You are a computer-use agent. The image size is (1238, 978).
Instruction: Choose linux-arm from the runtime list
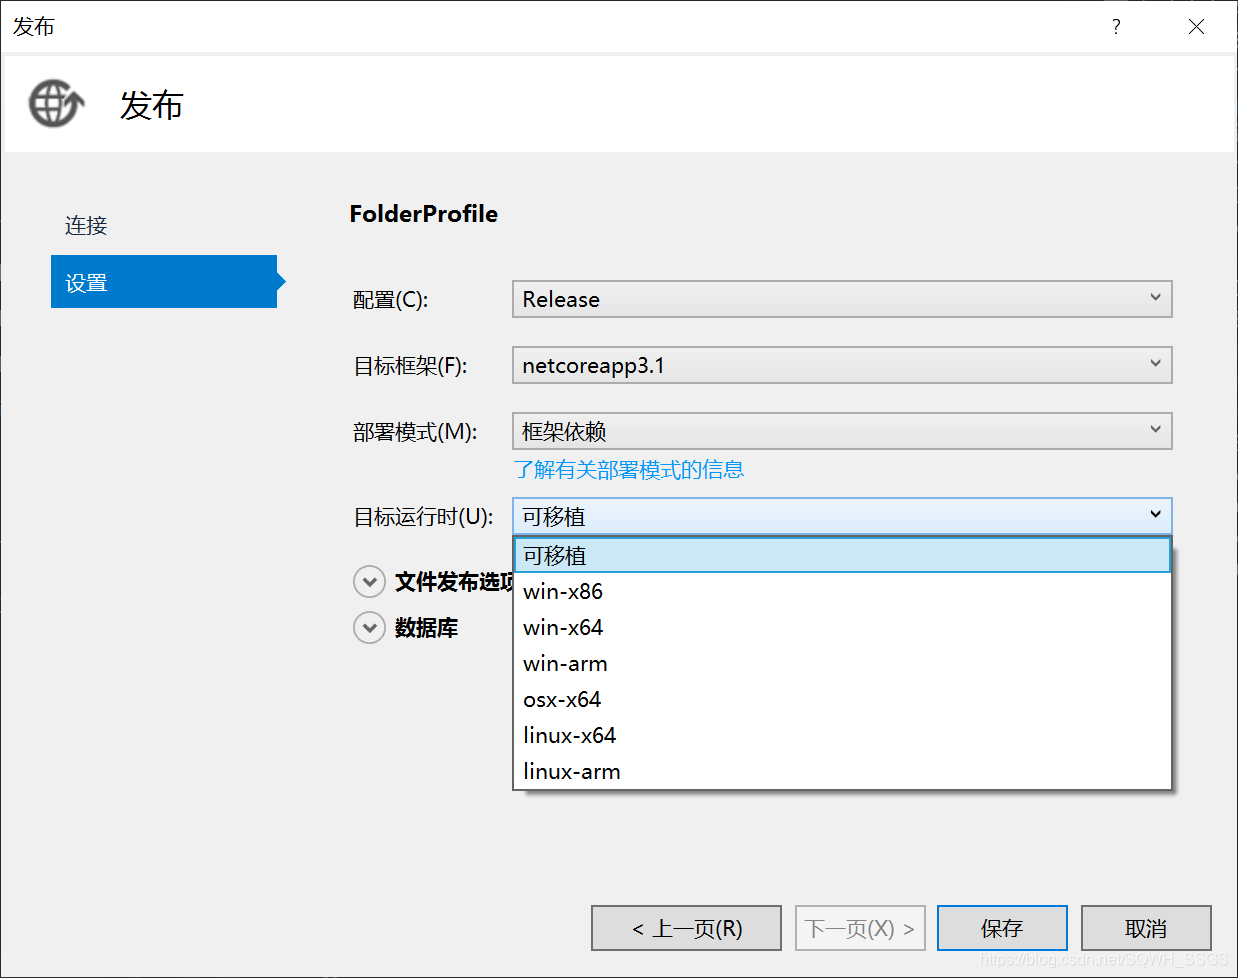point(842,771)
